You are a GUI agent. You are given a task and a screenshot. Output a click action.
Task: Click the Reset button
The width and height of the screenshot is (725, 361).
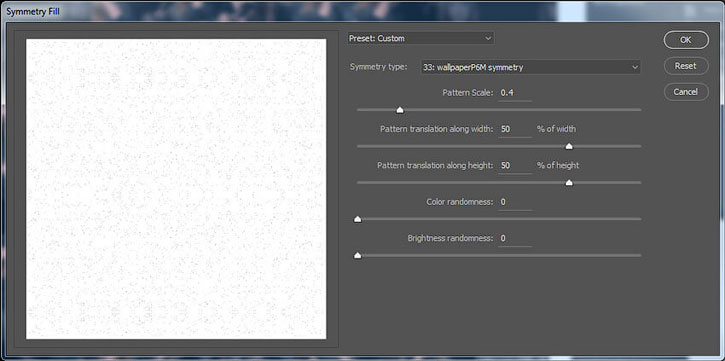[686, 66]
